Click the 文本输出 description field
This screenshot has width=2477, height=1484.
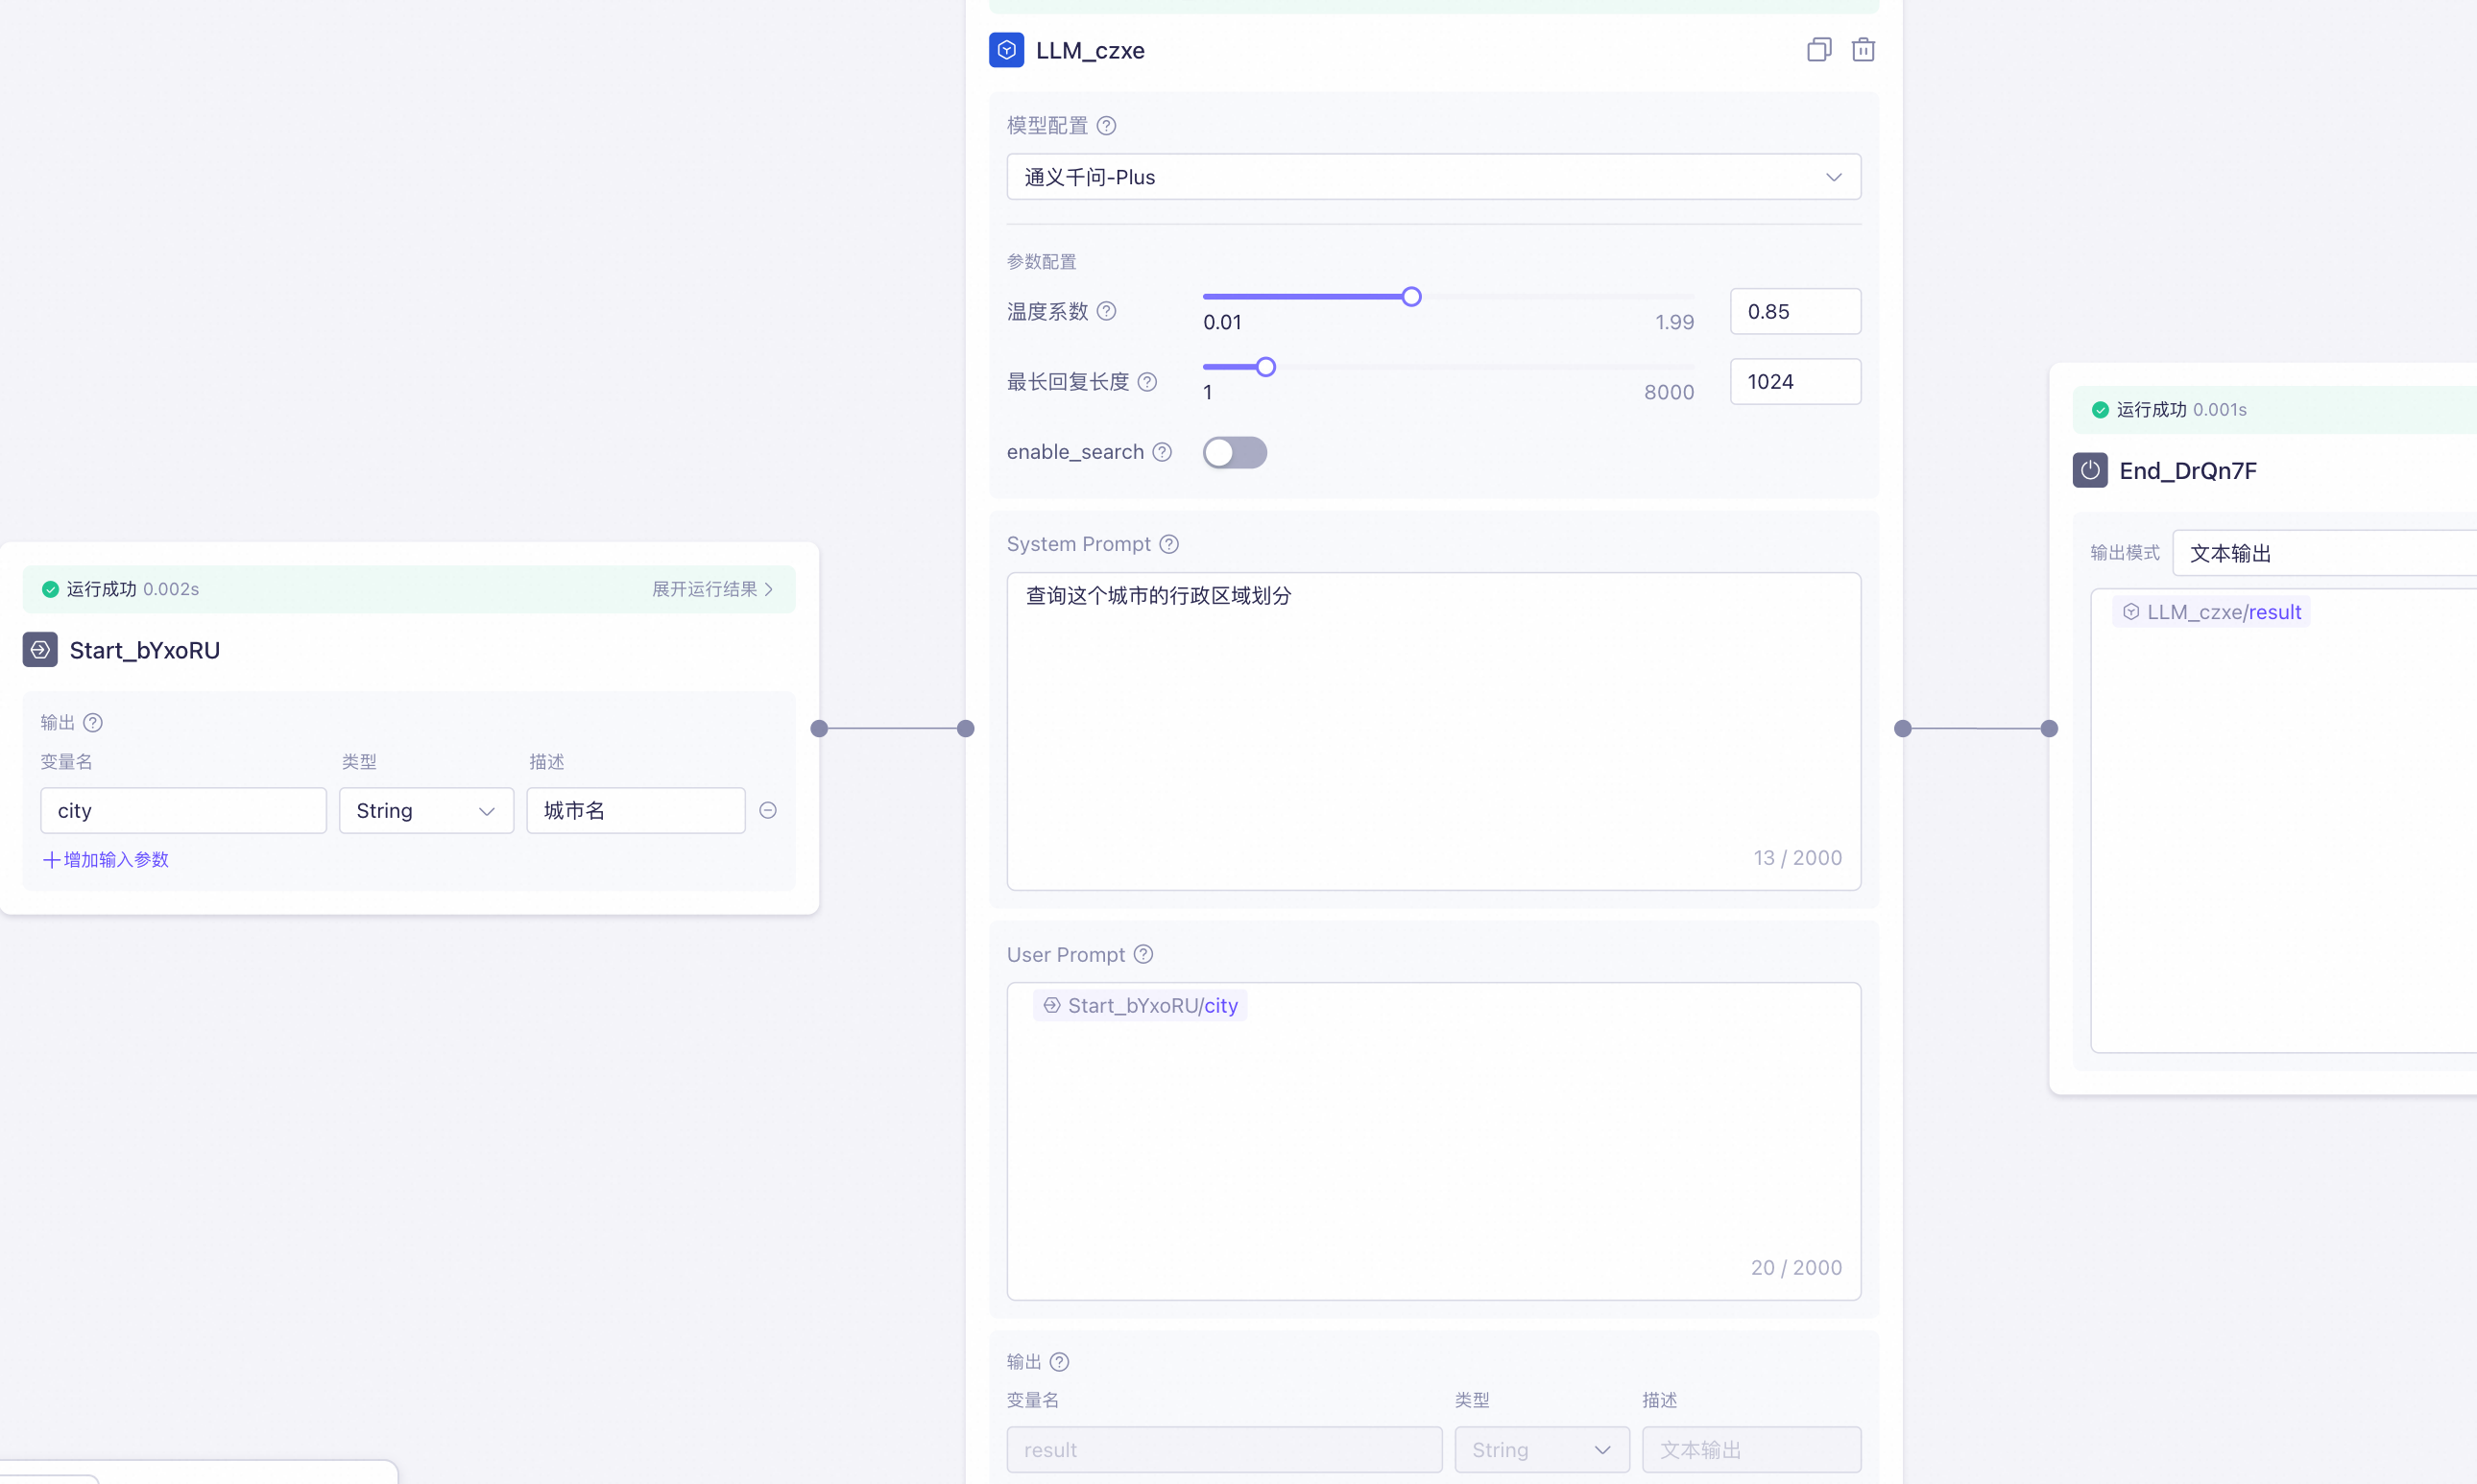(1751, 1449)
